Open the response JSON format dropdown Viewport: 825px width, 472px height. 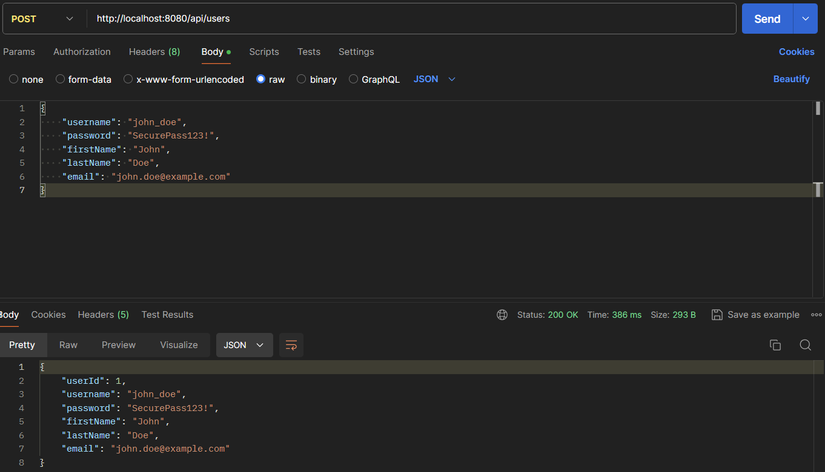coord(244,345)
